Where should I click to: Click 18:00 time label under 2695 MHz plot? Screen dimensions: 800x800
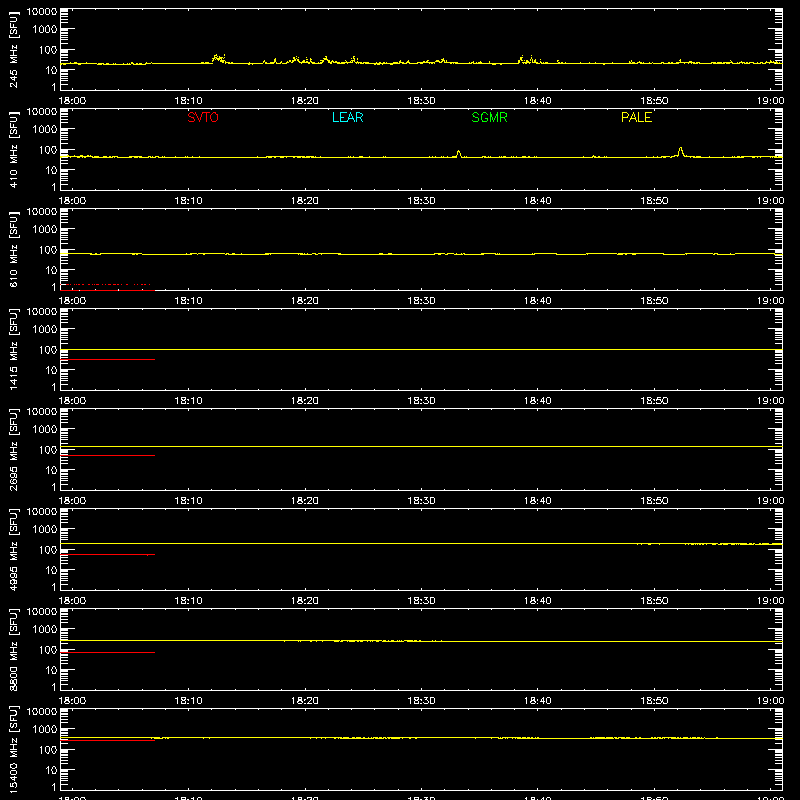(72, 501)
